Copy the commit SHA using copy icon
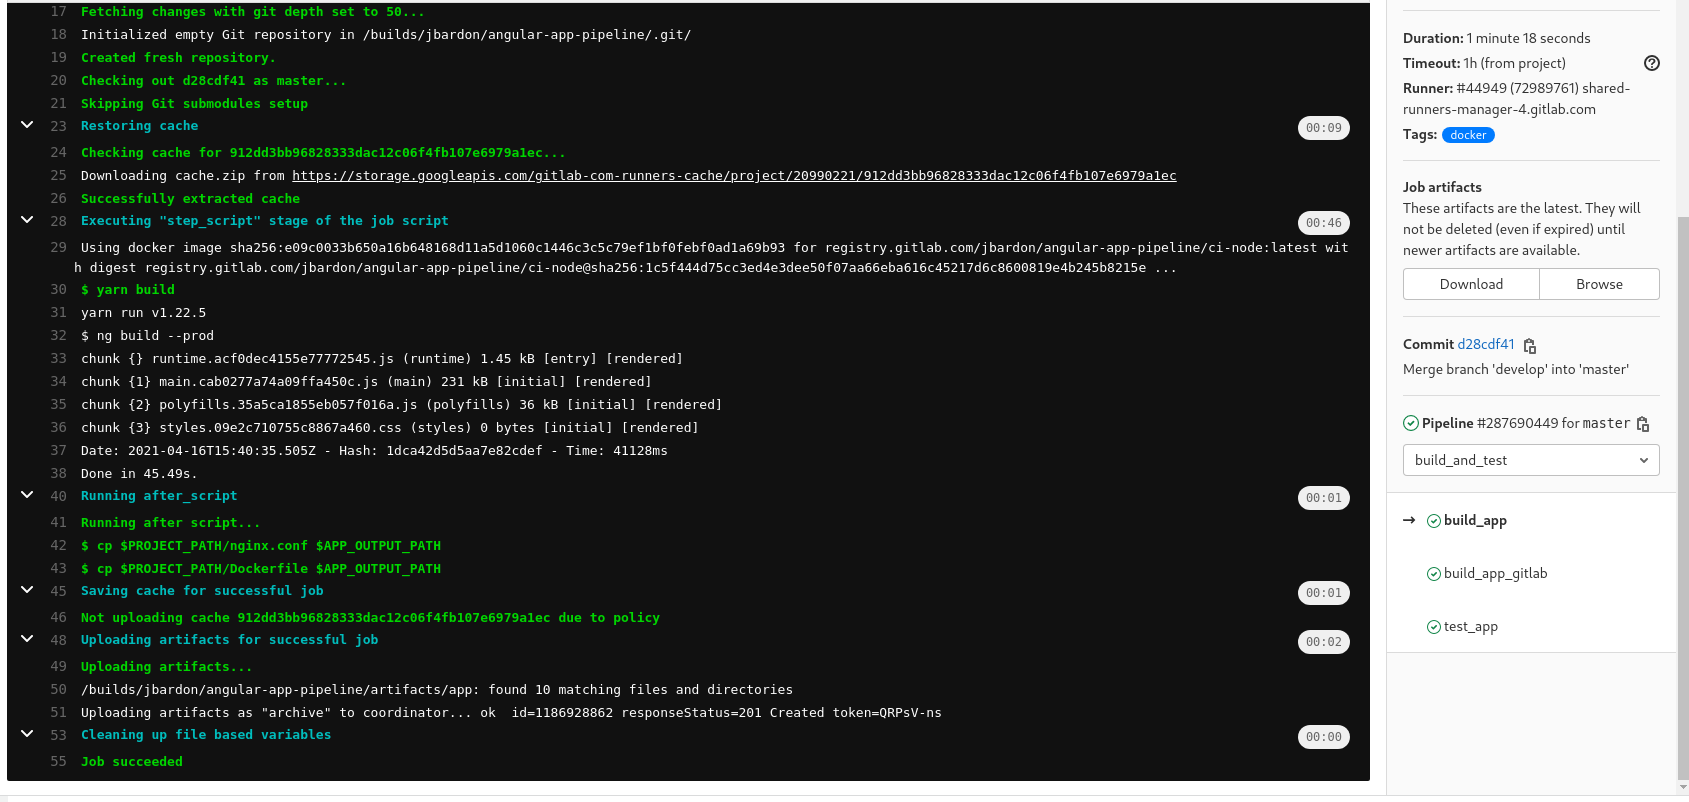The width and height of the screenshot is (1689, 802). (x=1529, y=344)
